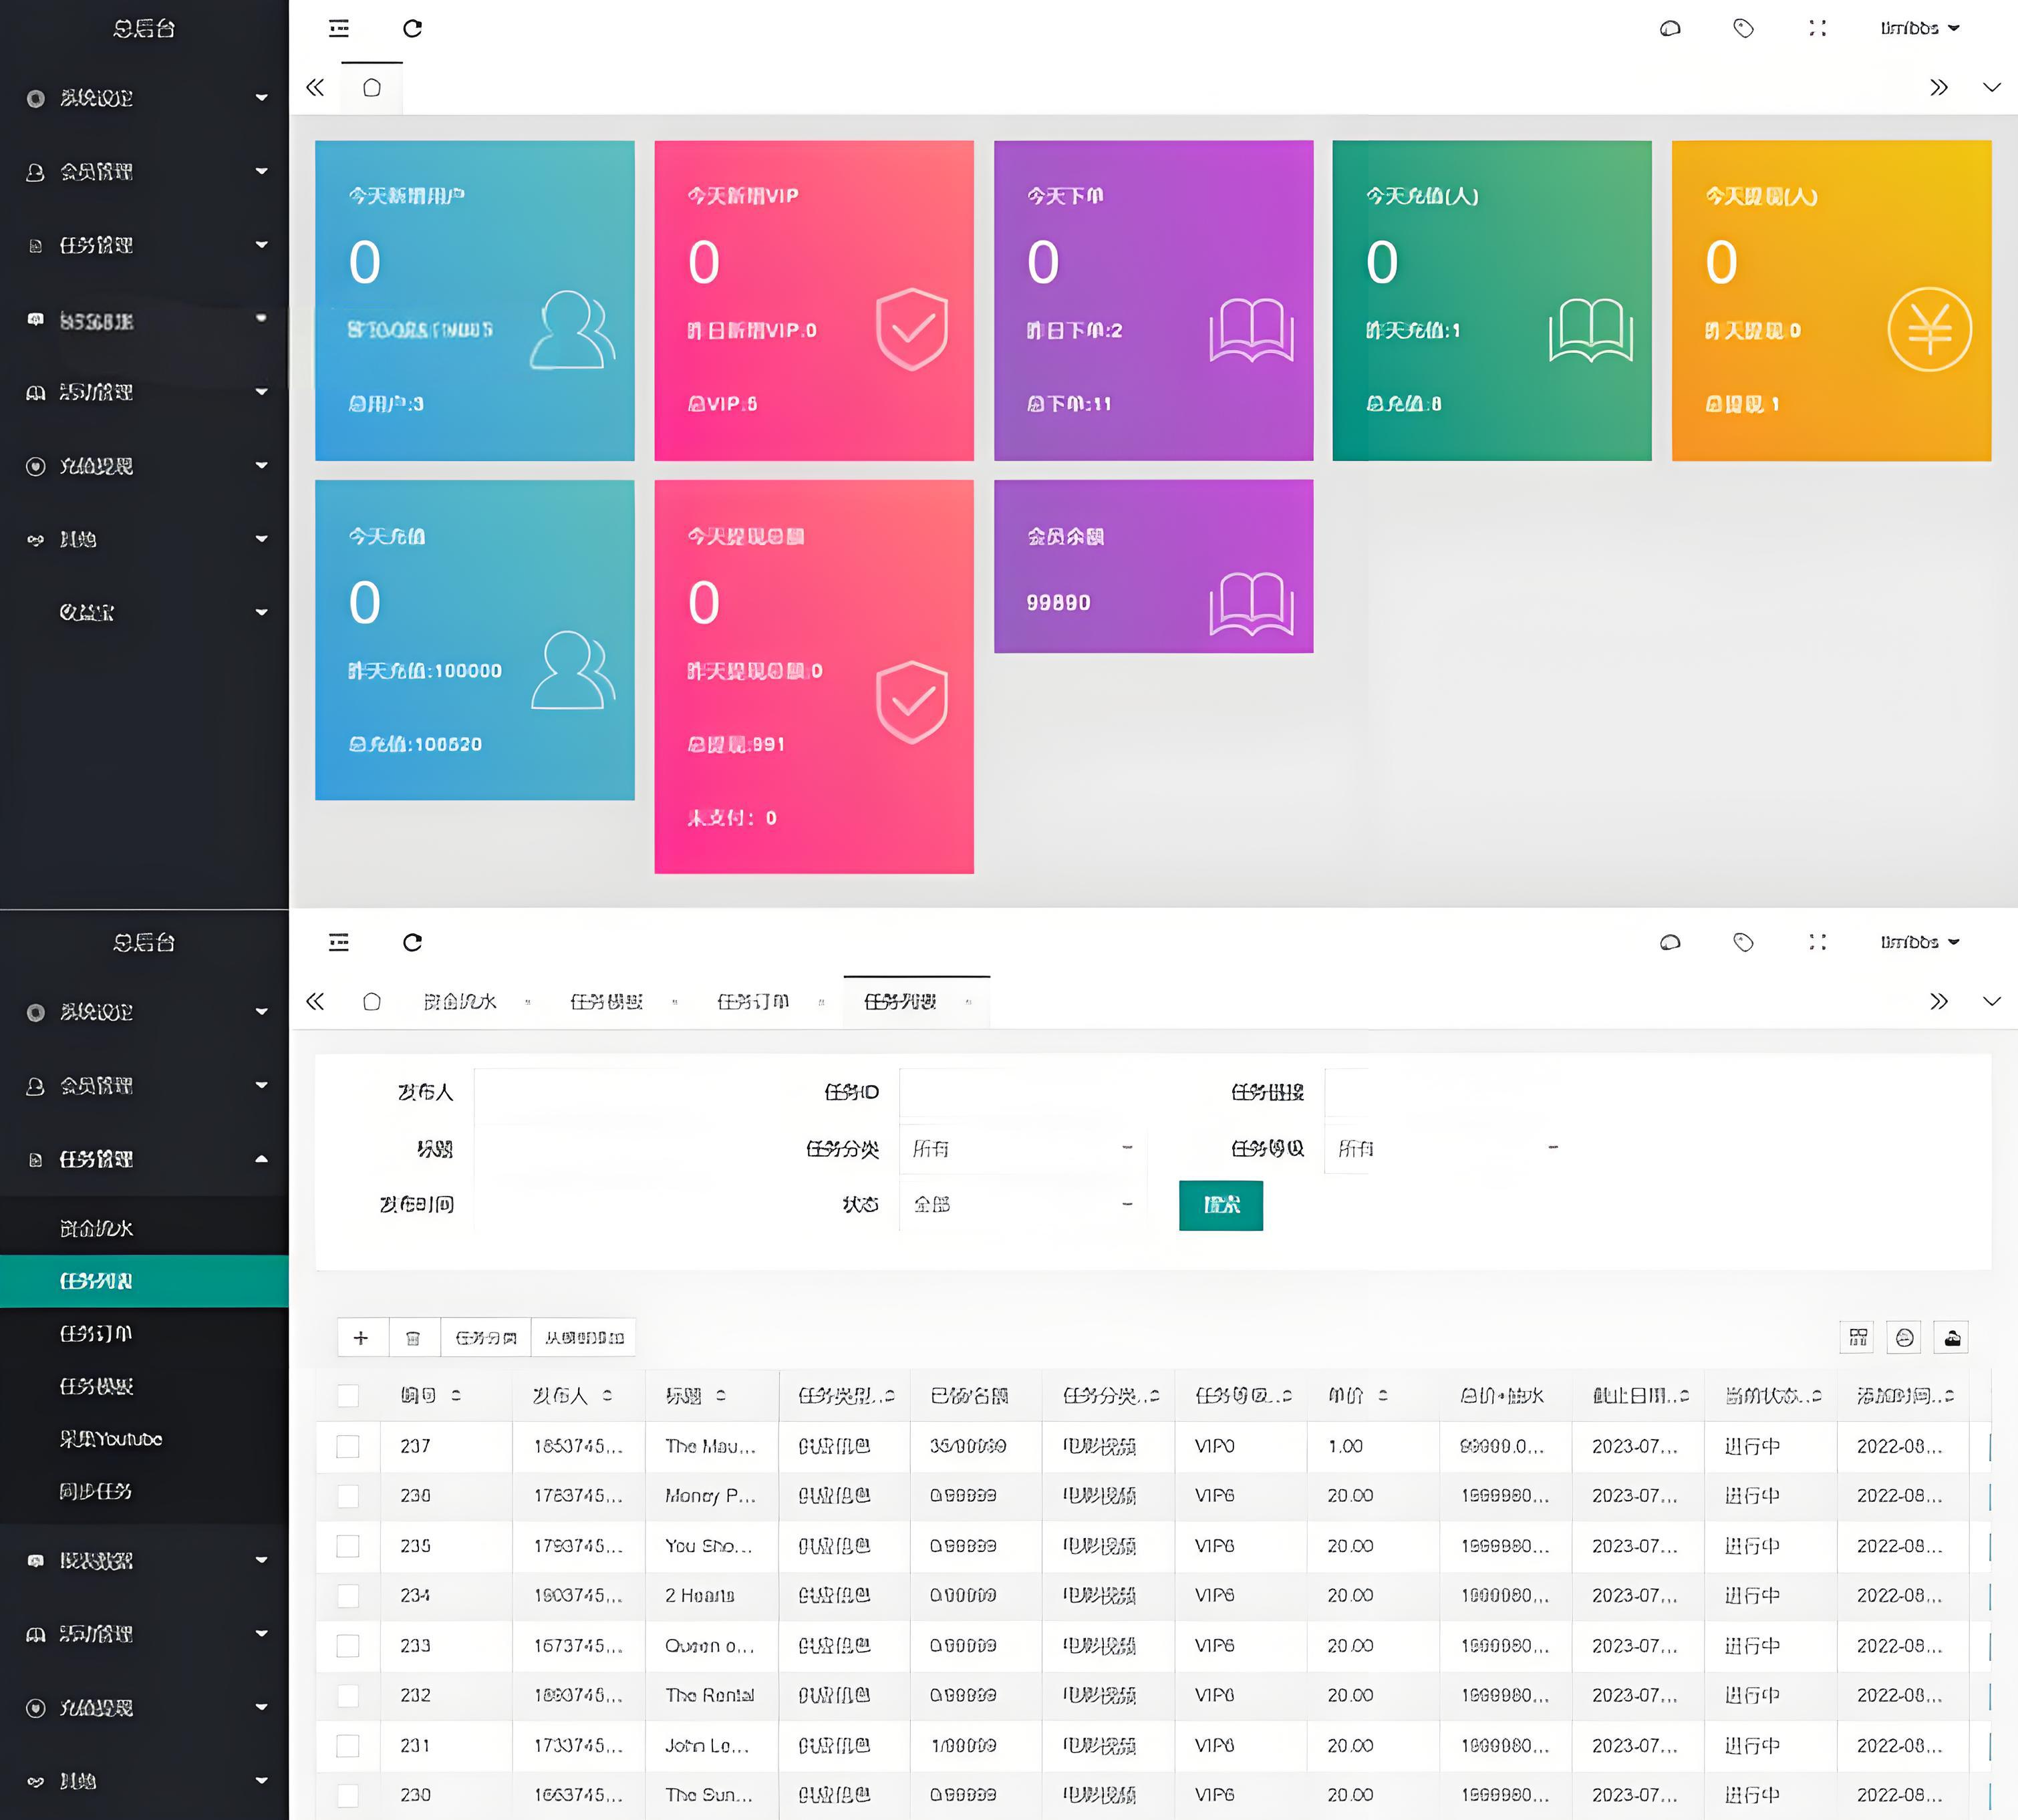Click the title cell "The Rental"

click(x=710, y=1696)
